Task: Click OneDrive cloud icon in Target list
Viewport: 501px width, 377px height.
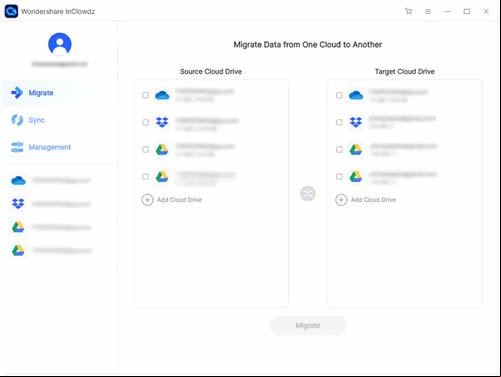Action: pyautogui.click(x=356, y=95)
